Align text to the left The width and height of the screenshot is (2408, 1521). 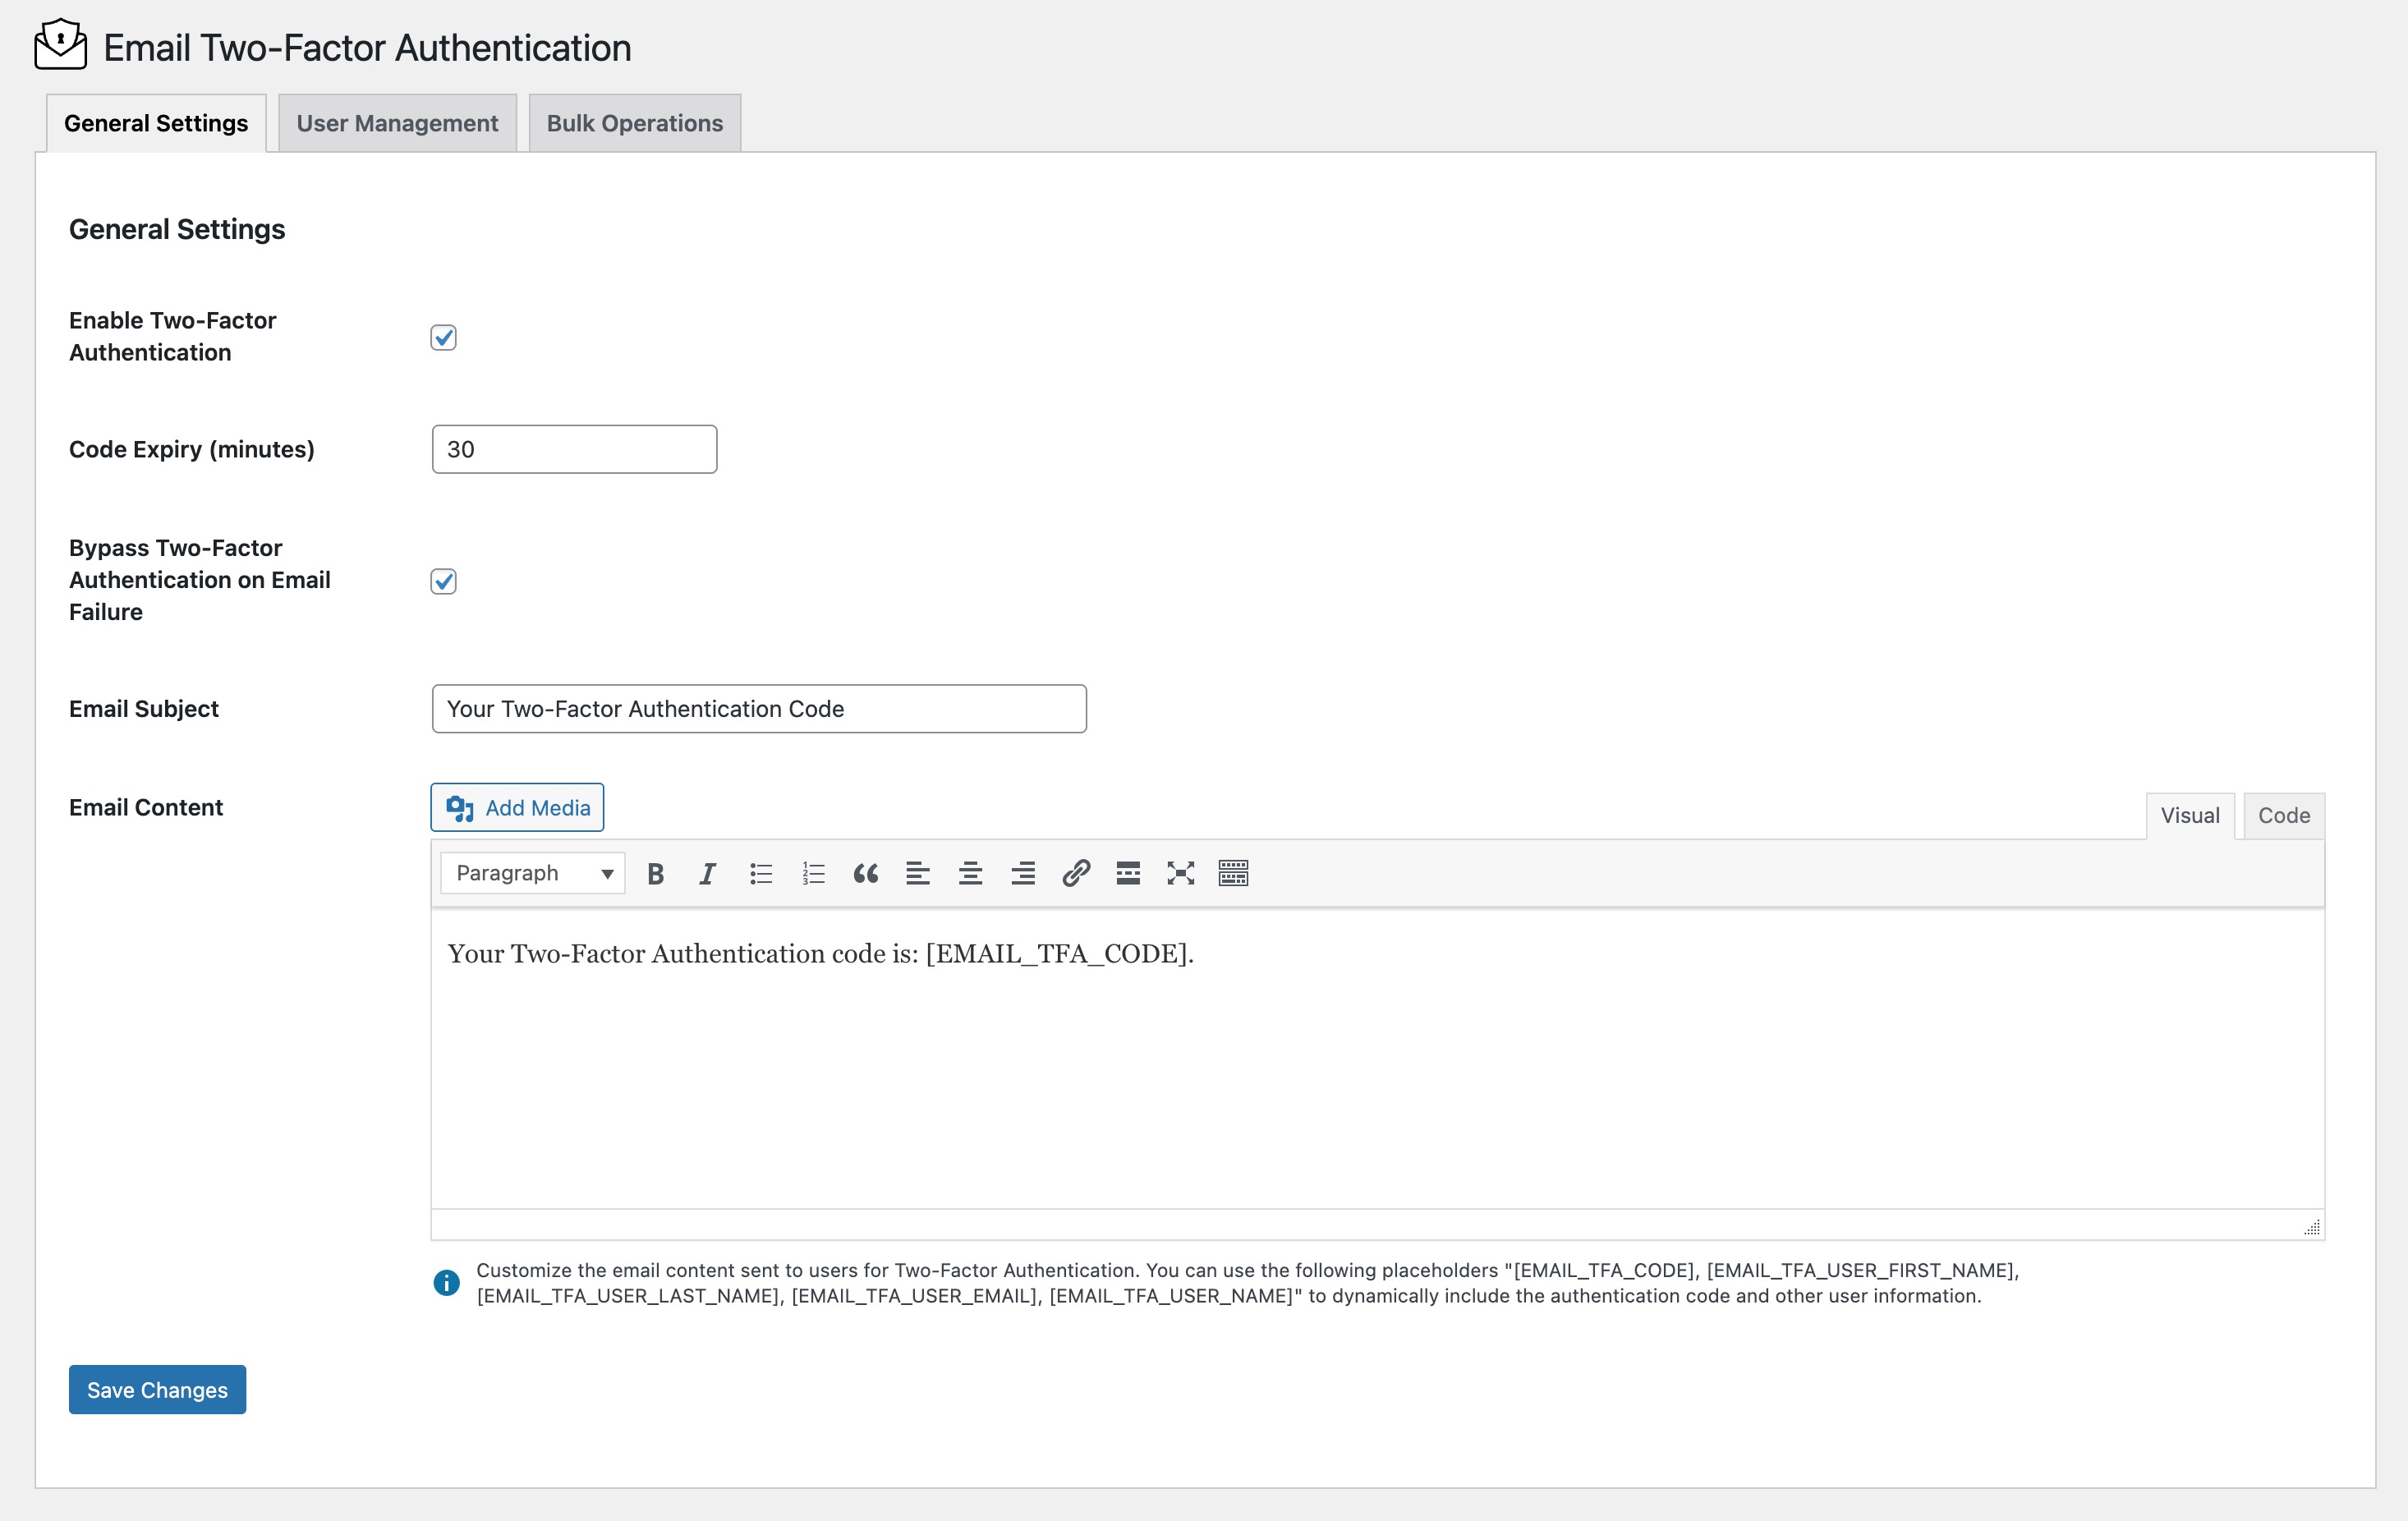918,873
